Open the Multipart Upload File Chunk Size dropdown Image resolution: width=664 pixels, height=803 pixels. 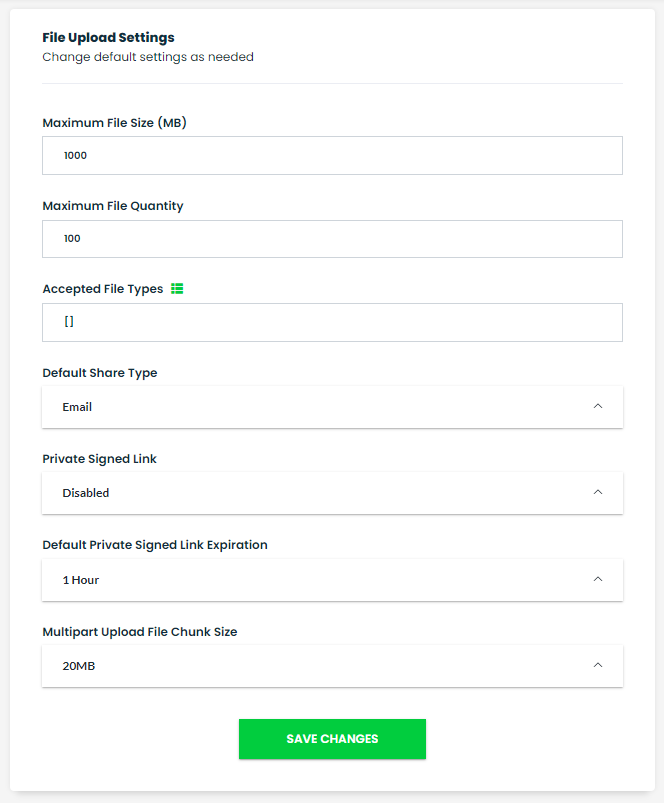[320, 666]
